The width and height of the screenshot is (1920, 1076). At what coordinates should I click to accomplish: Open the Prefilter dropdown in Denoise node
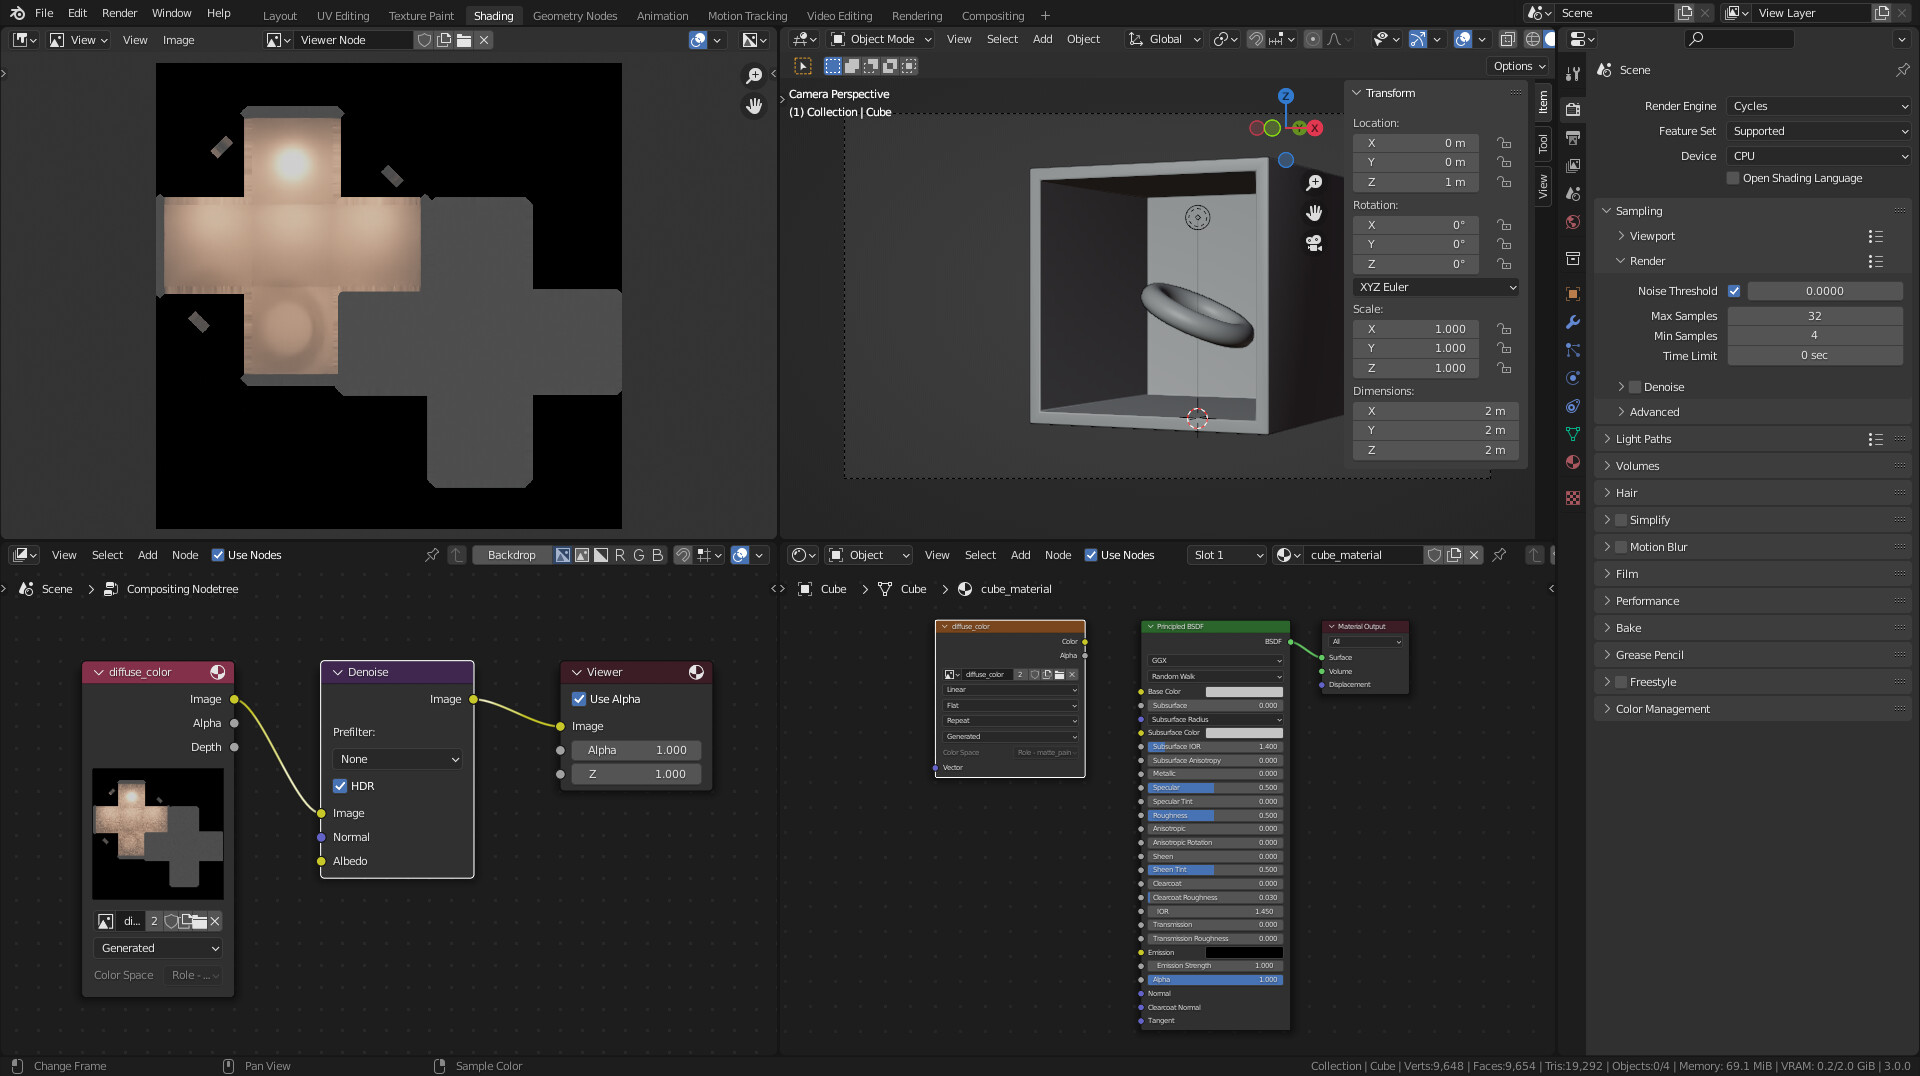[x=396, y=759]
